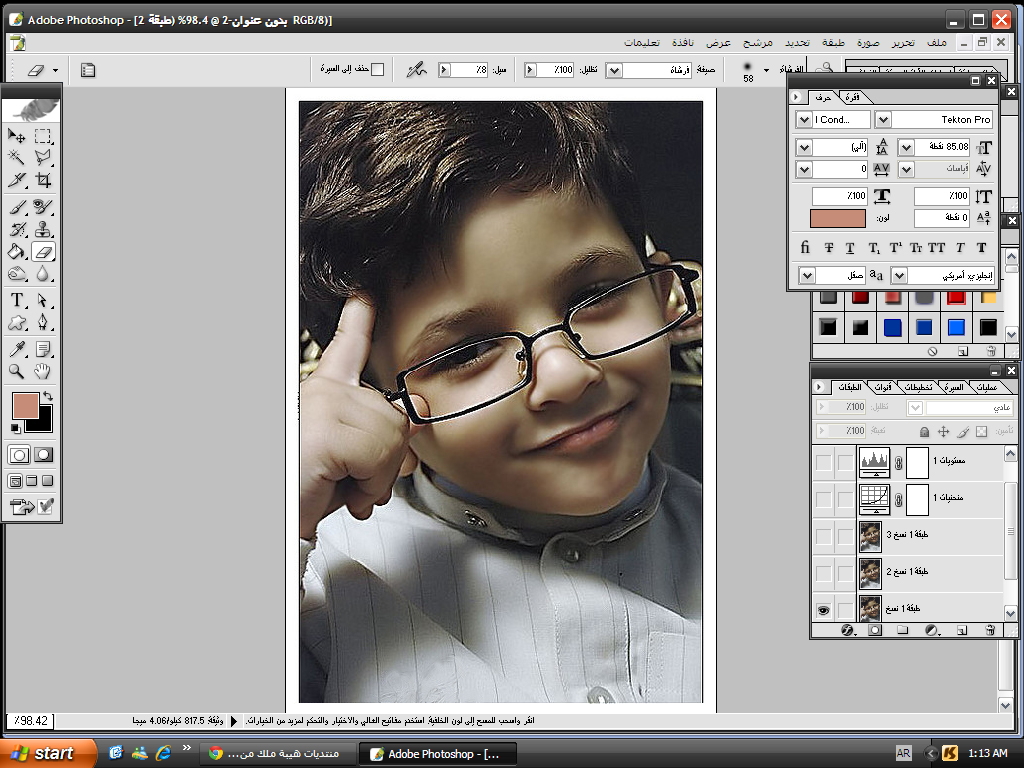Switch to the 'قنوات' Channels tab
1024x768 pixels.
(x=883, y=387)
